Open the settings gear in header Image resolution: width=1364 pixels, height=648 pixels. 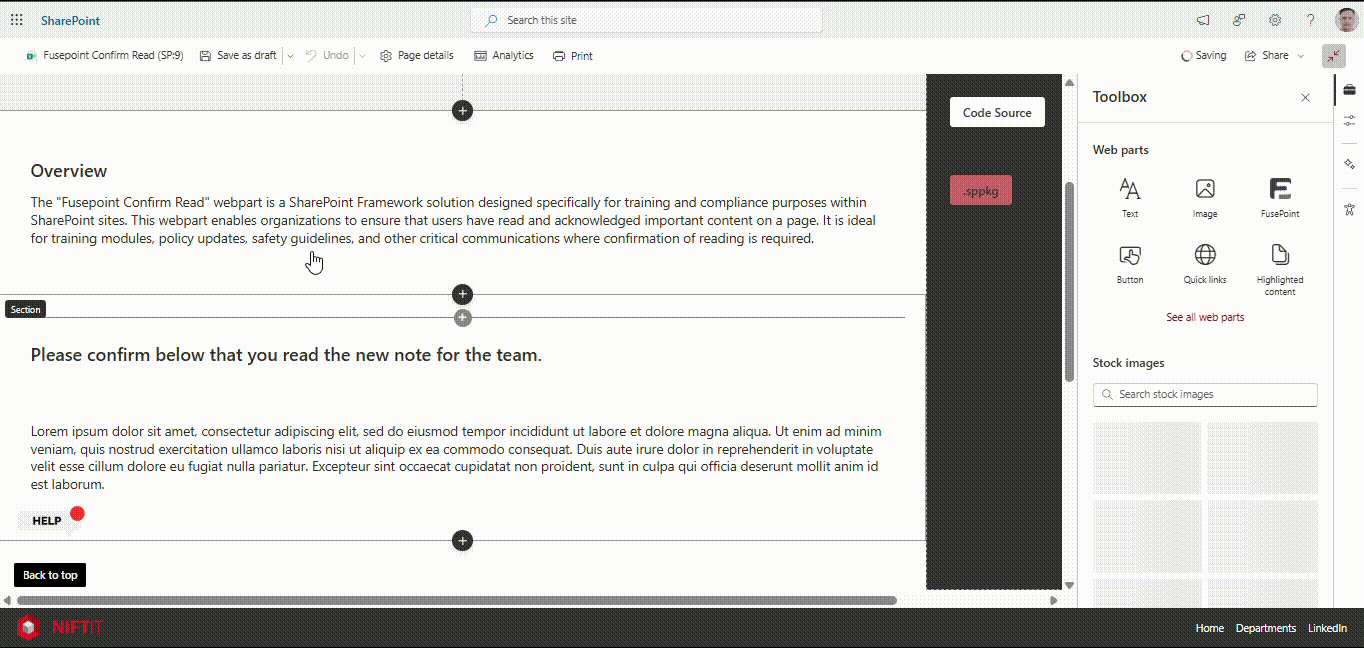click(x=1275, y=20)
